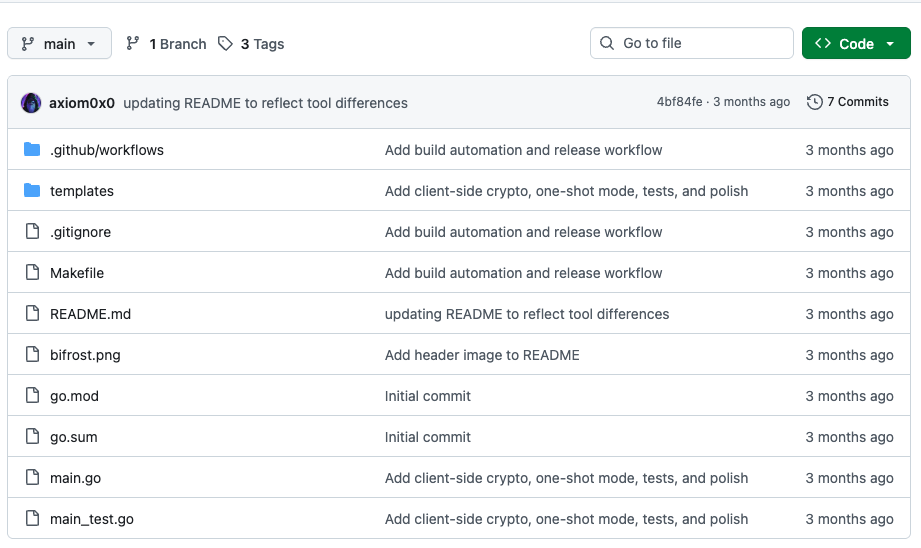Click the go.sum file icon
The height and width of the screenshot is (548, 921).
tap(32, 436)
